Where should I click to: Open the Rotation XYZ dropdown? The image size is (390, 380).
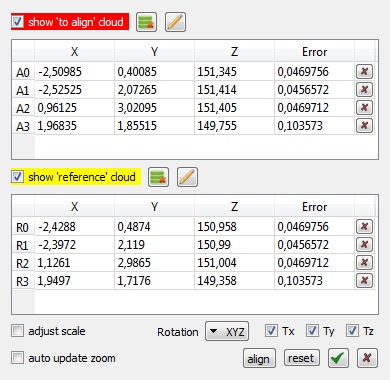click(227, 331)
